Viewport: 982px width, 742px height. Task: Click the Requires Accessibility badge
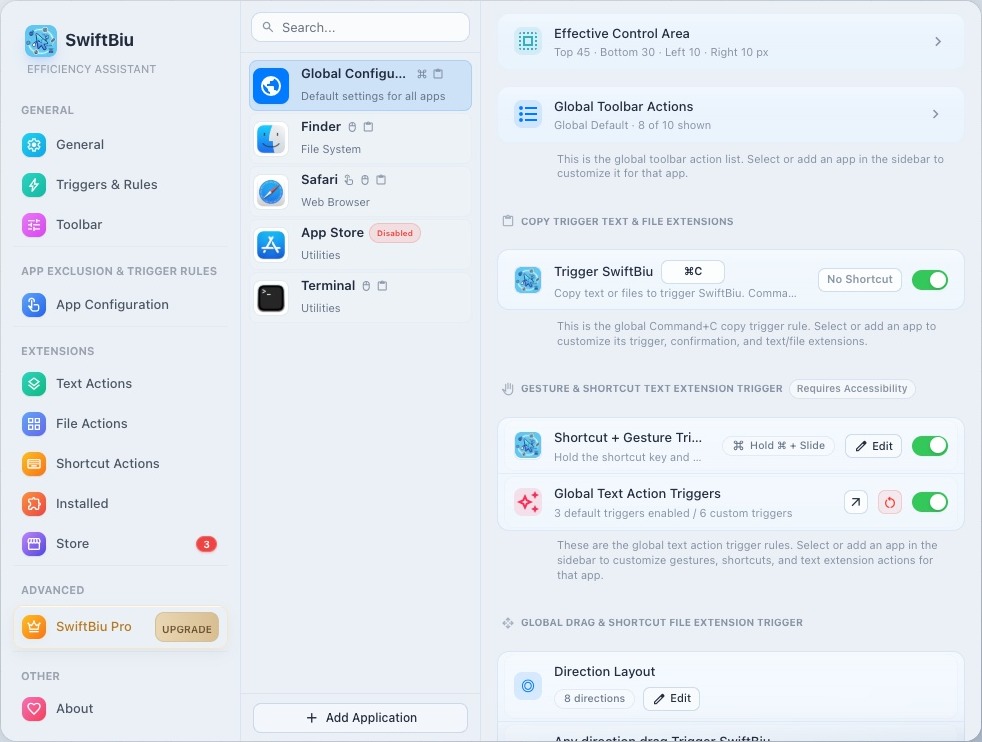(852, 389)
